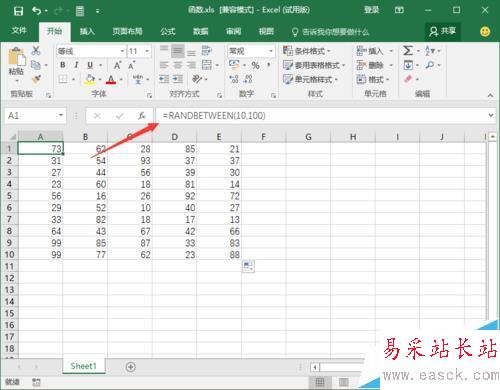
Task: Click the sign-in button in title bar
Action: coord(371,10)
